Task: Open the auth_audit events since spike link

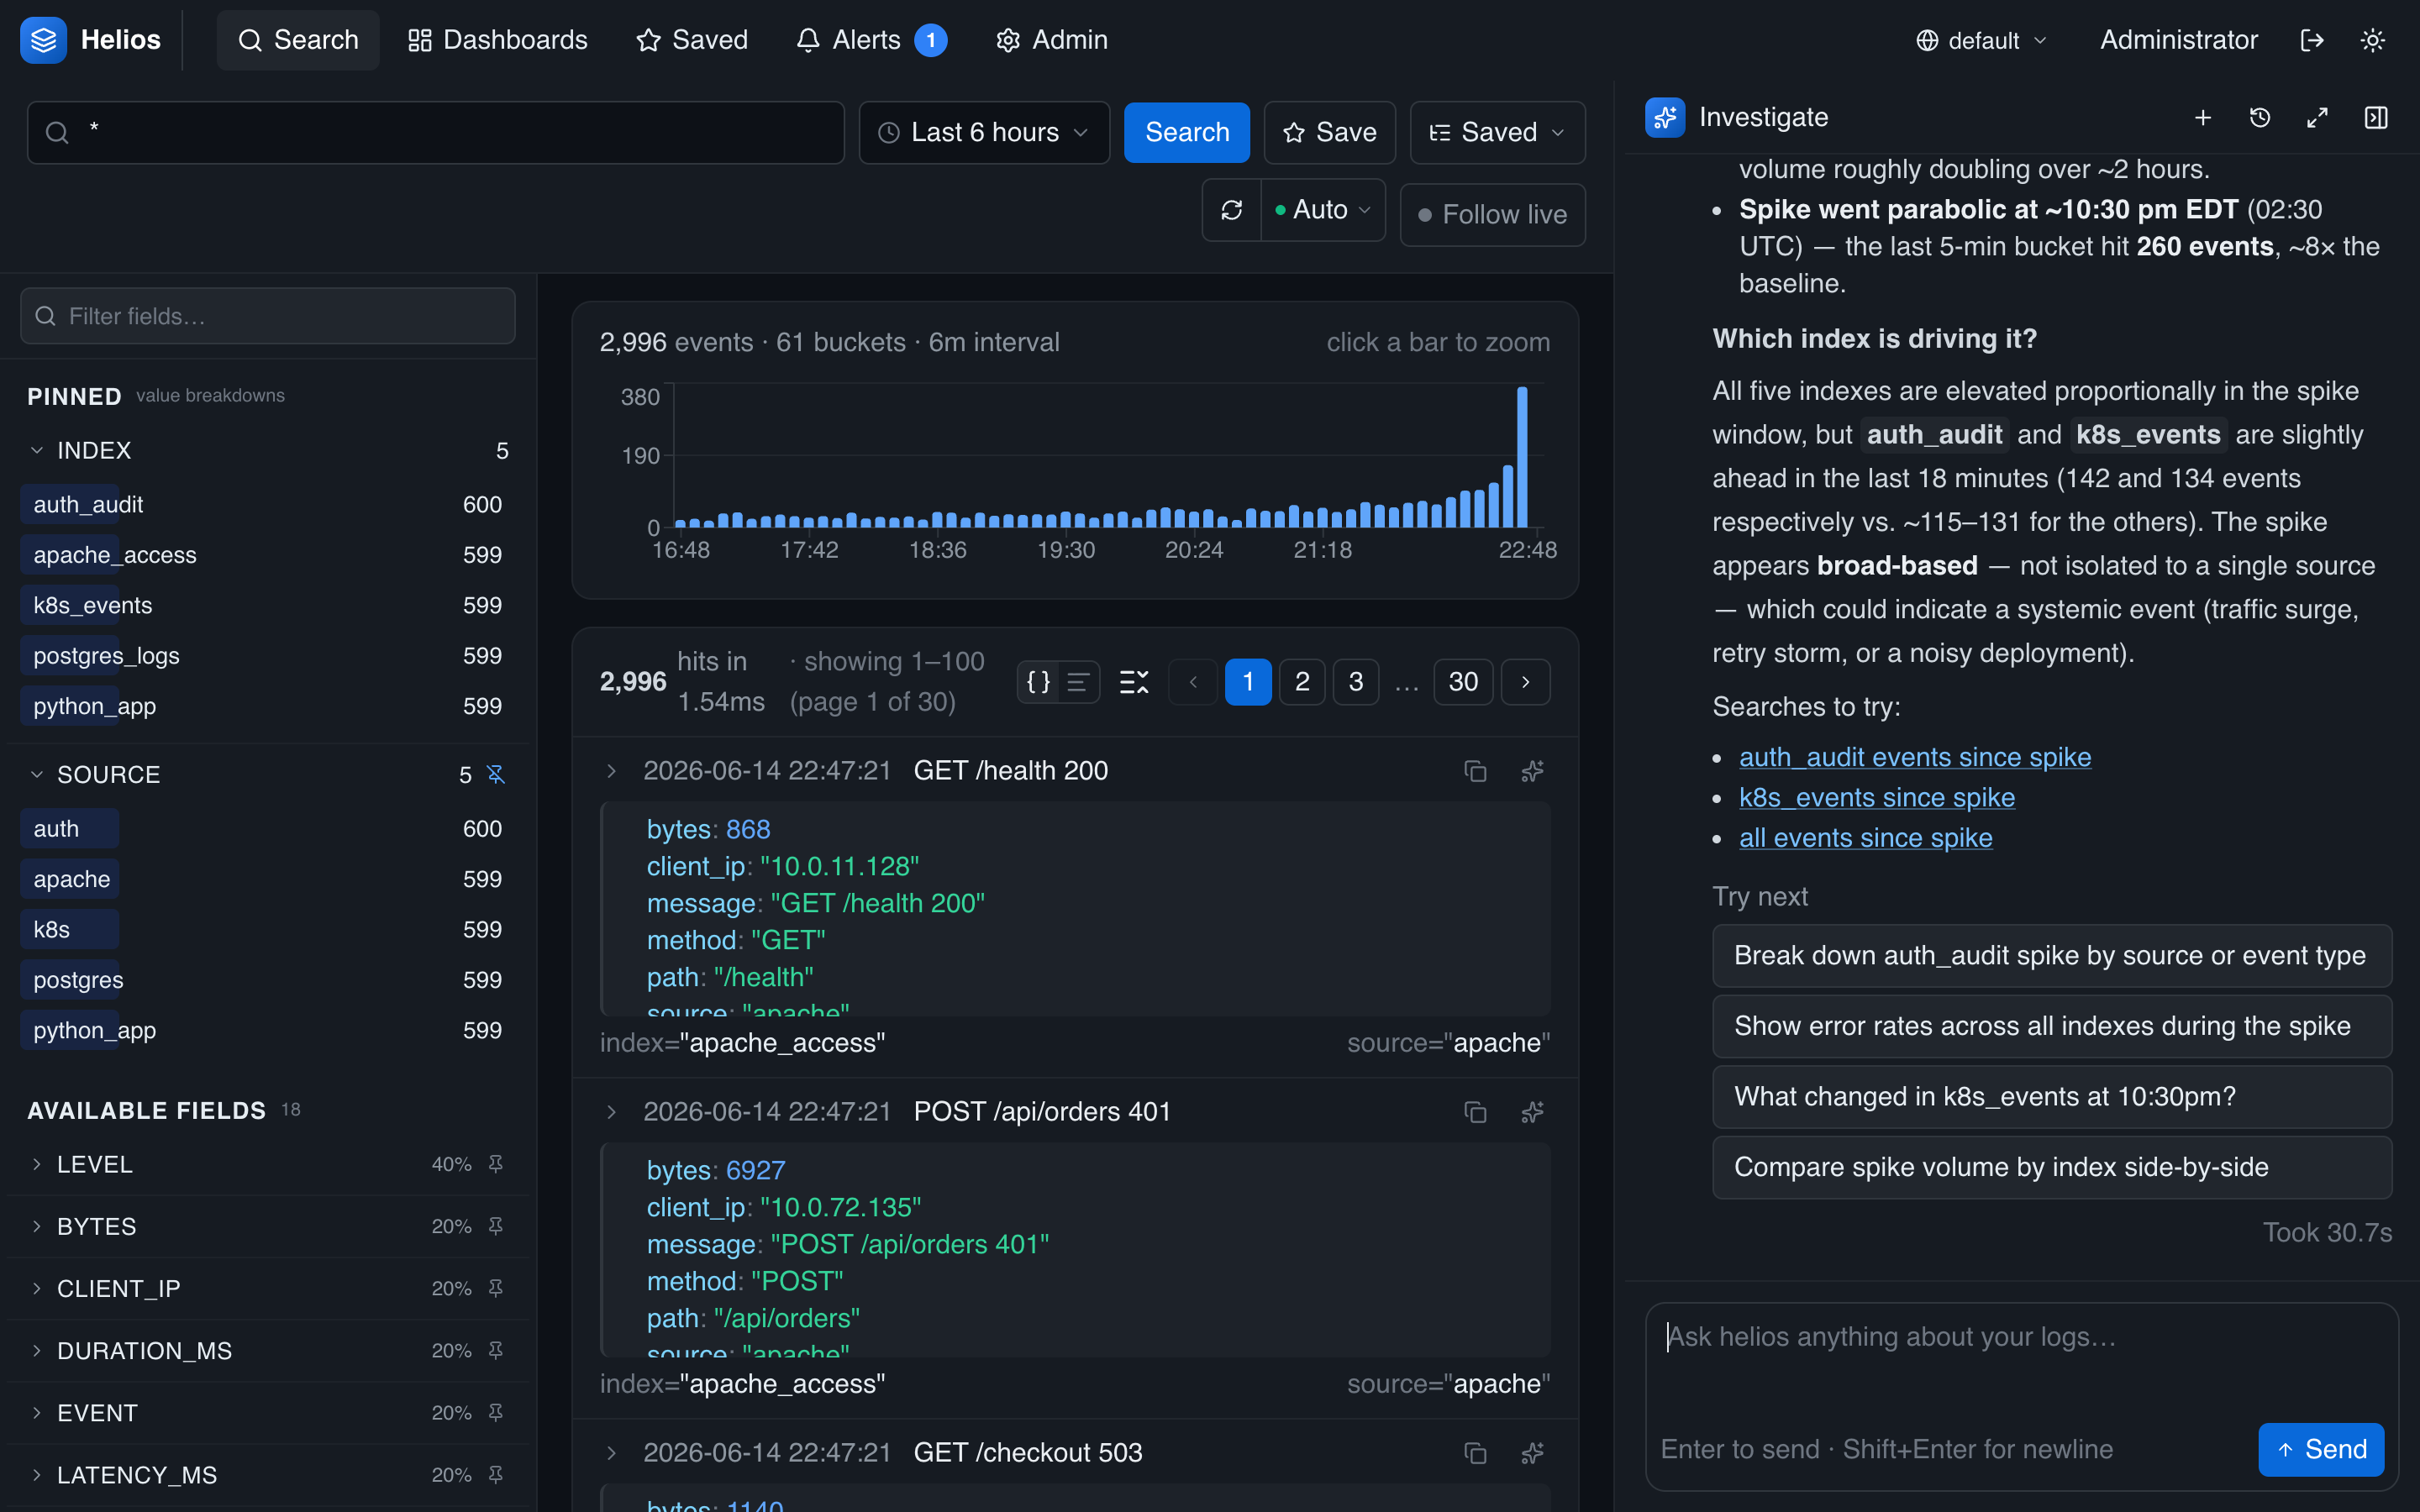Action: pos(1915,757)
